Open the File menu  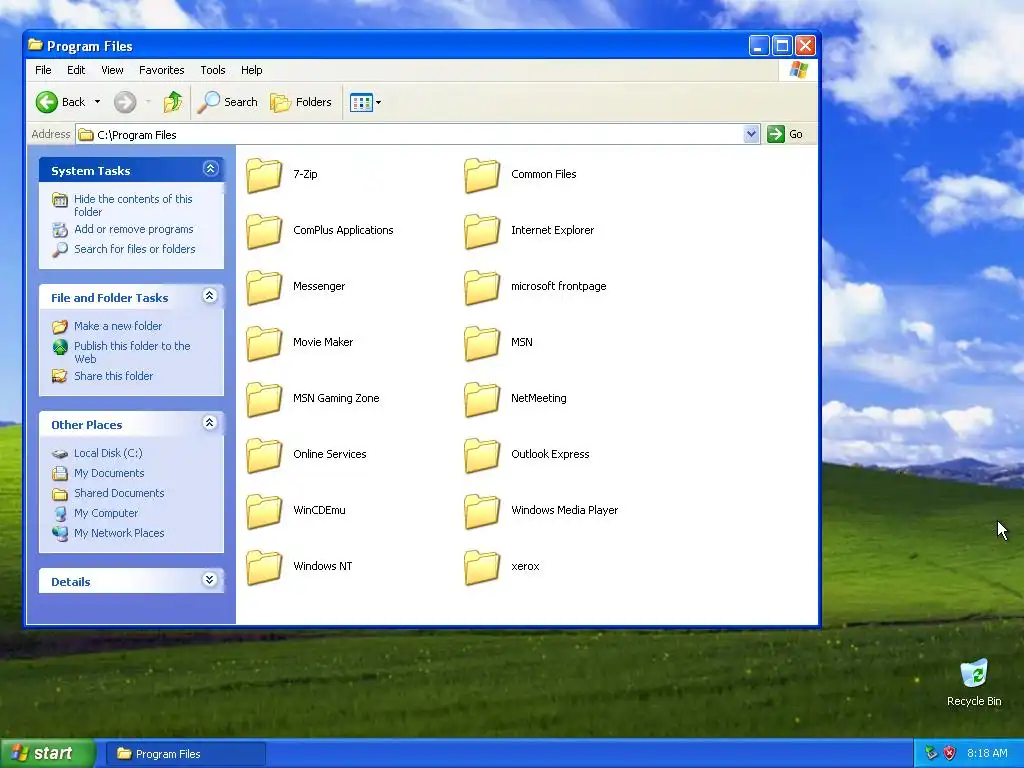(43, 70)
